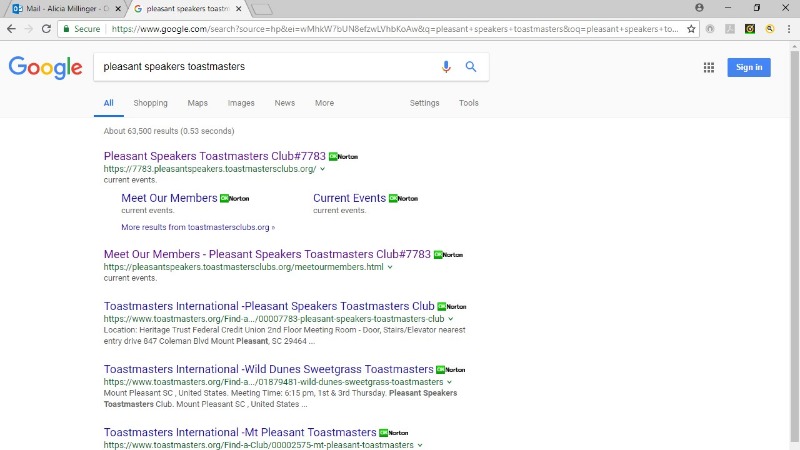Expand the dropdown arrow after 7783.pleasantspeakers URL

[323, 169]
